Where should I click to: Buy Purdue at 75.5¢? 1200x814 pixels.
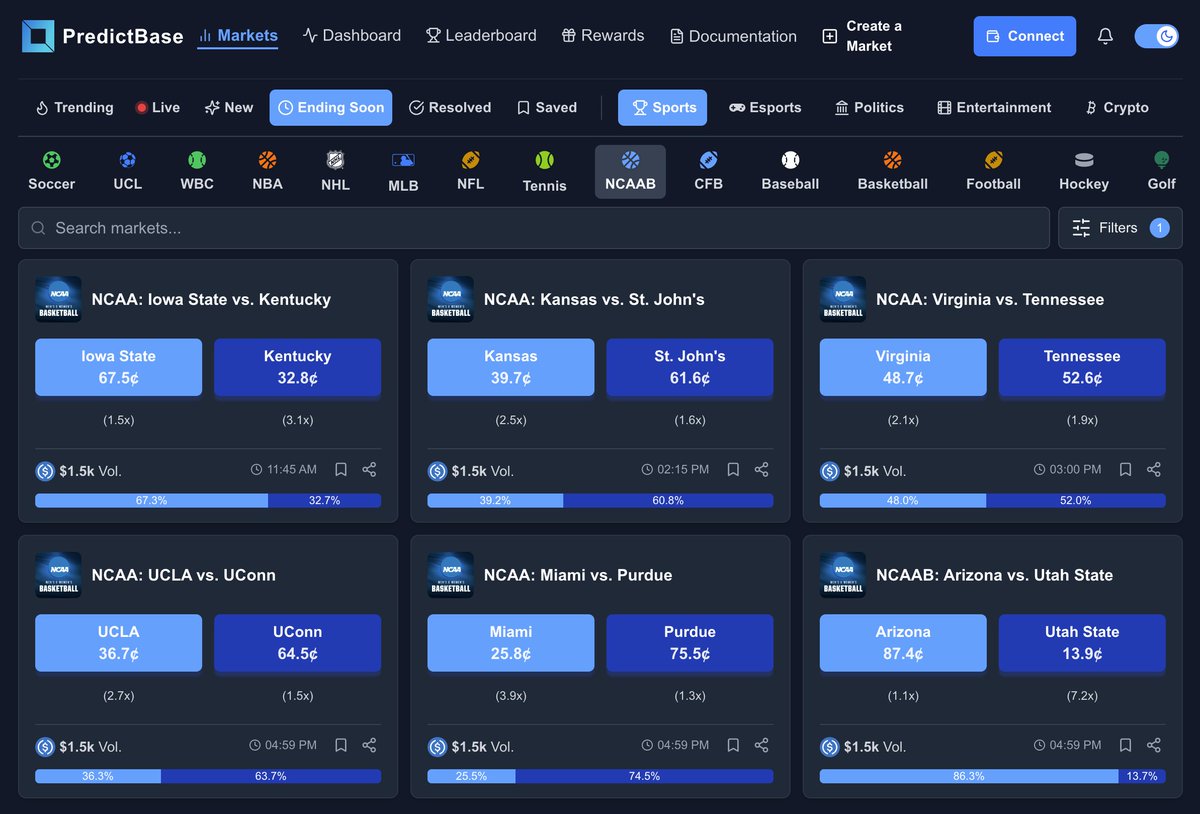pyautogui.click(x=690, y=643)
